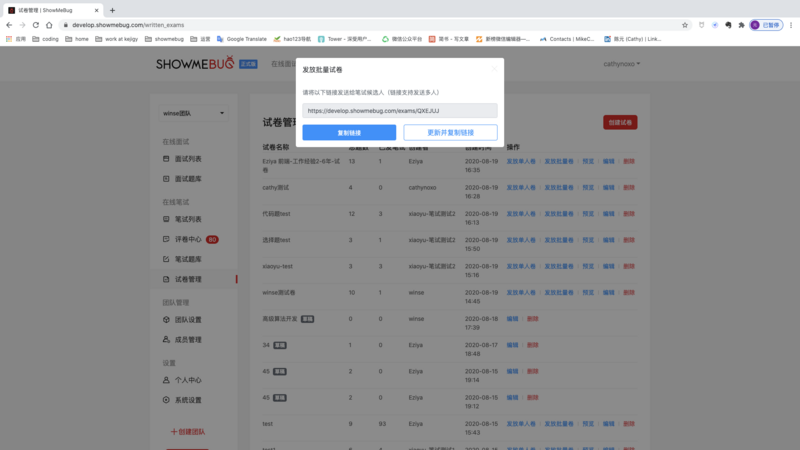Click 发放单人卷 for cathy测试 row
Screen dimensions: 800x450
pyautogui.click(x=521, y=187)
